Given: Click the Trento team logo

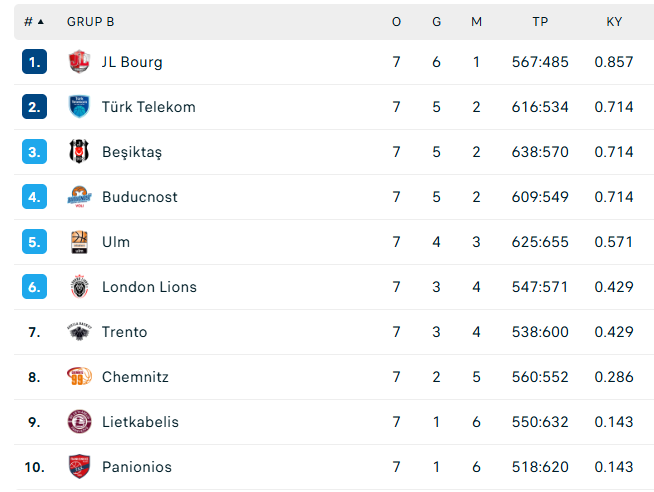Looking at the screenshot, I should click(x=79, y=332).
